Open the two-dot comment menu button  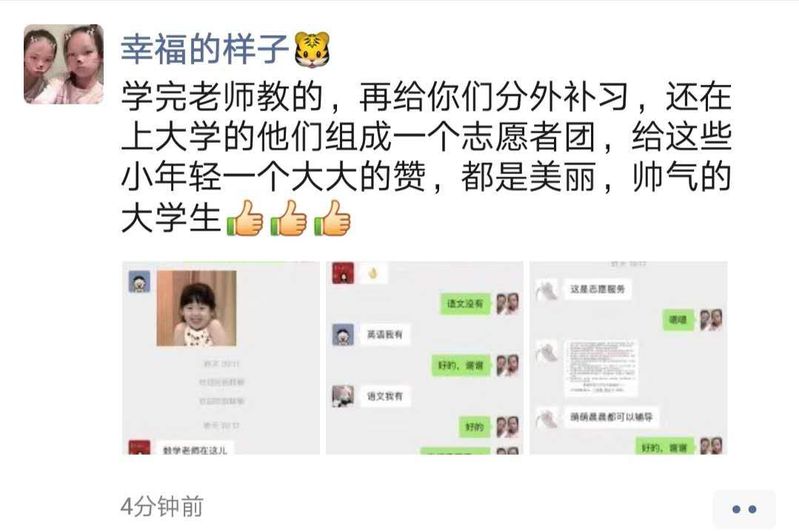coord(744,509)
